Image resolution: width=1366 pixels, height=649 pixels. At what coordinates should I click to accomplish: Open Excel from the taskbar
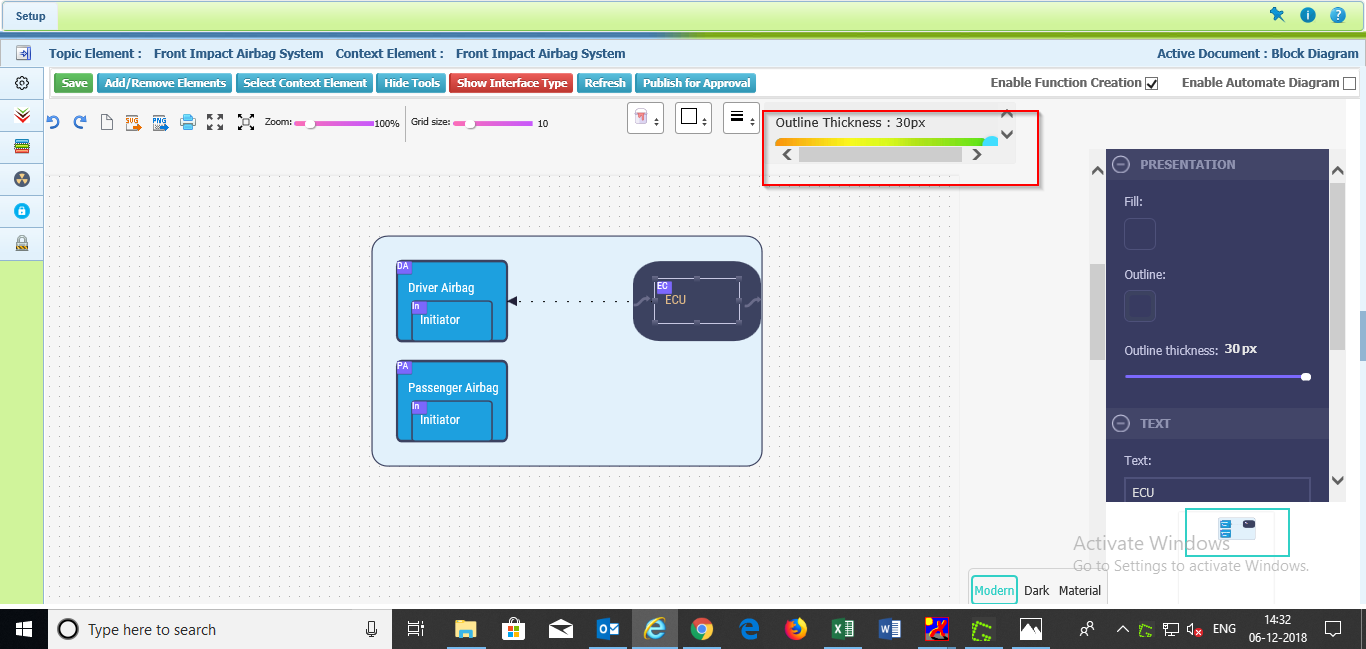click(x=843, y=629)
